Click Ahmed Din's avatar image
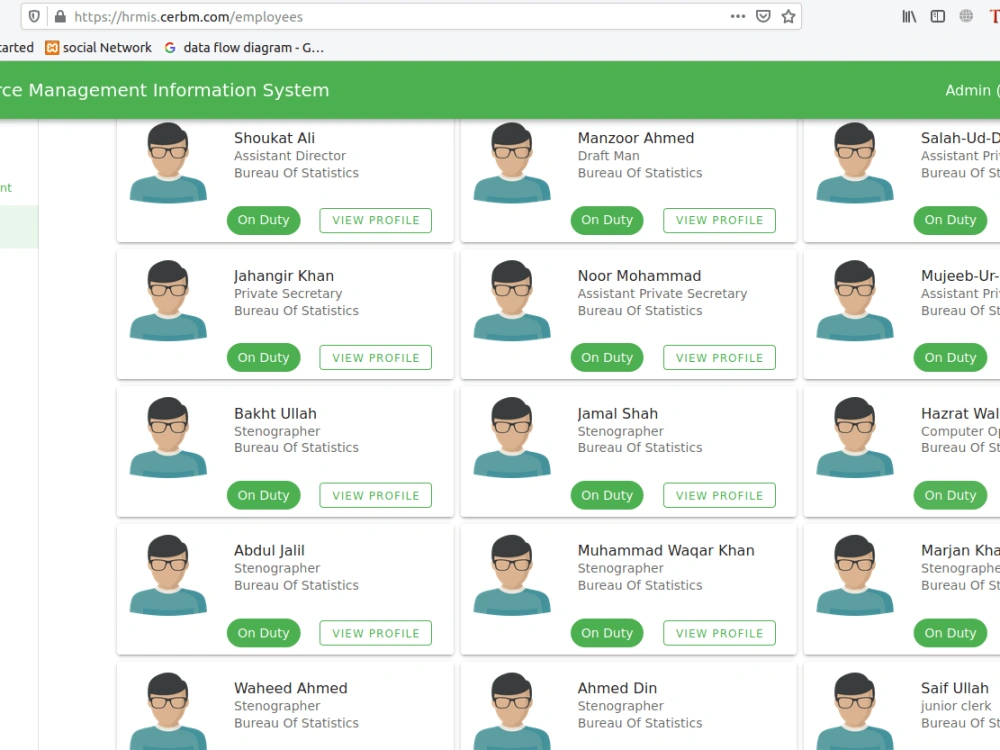Image resolution: width=1000 pixels, height=750 pixels. 511,711
